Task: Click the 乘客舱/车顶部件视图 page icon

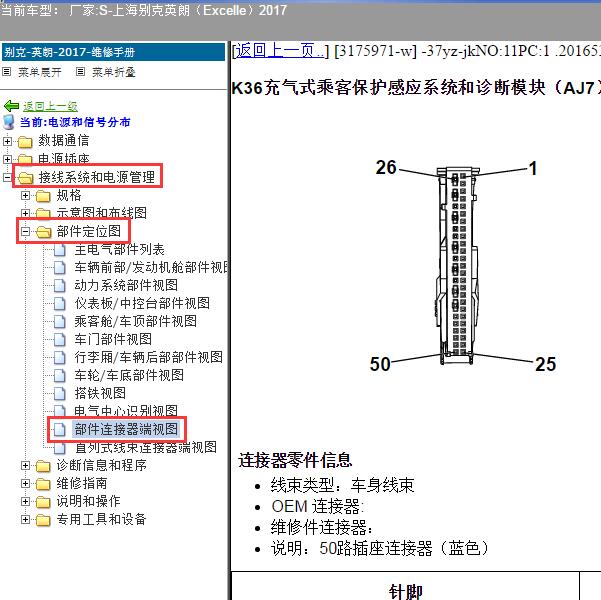Action: 60,322
